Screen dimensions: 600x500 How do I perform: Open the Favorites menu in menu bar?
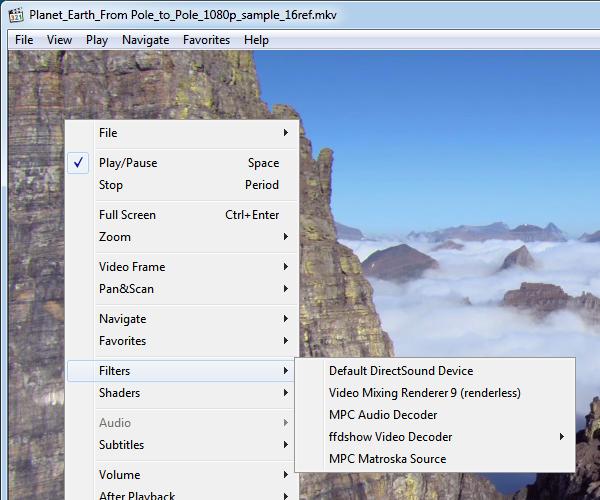(x=206, y=40)
